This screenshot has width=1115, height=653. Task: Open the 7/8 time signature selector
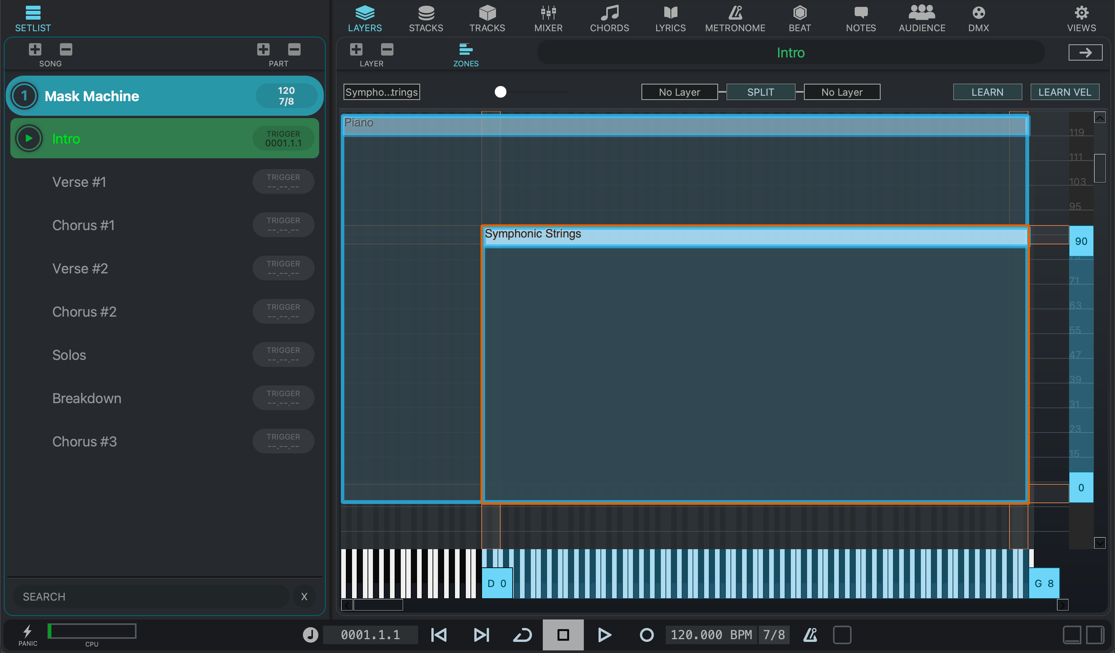(774, 635)
